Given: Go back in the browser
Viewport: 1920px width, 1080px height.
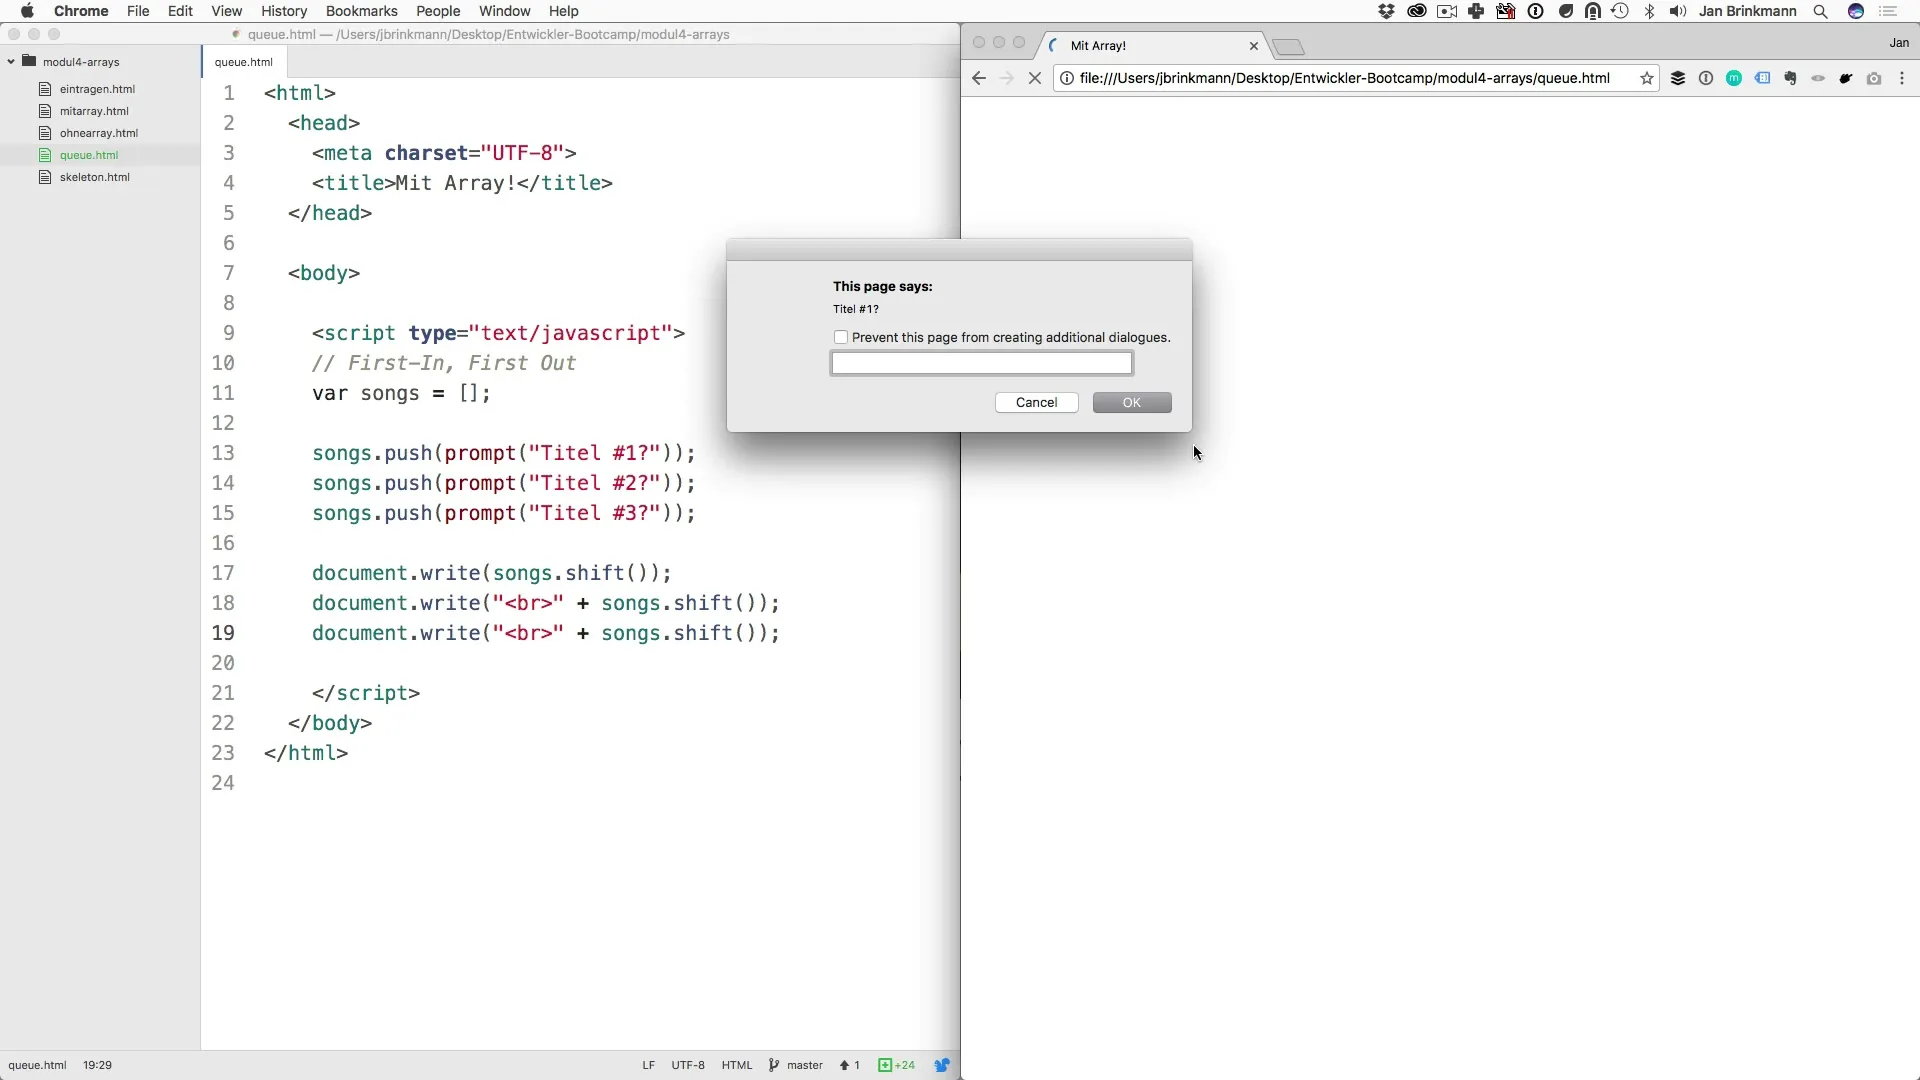Looking at the screenshot, I should pyautogui.click(x=979, y=78).
